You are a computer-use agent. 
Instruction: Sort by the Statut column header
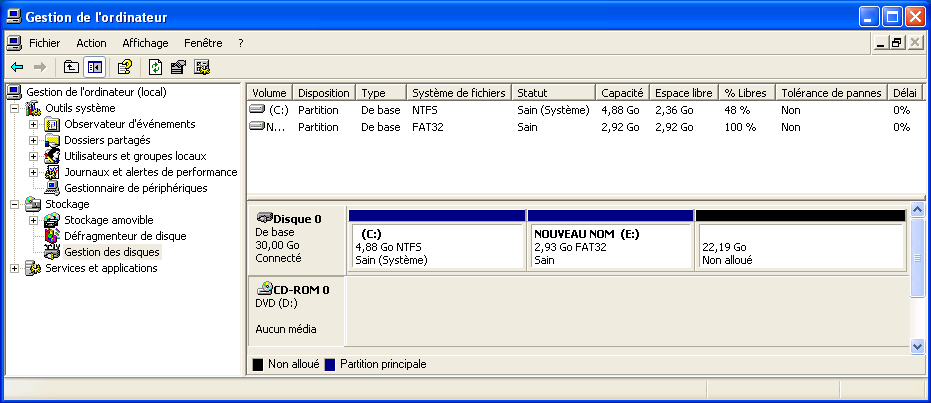point(553,93)
